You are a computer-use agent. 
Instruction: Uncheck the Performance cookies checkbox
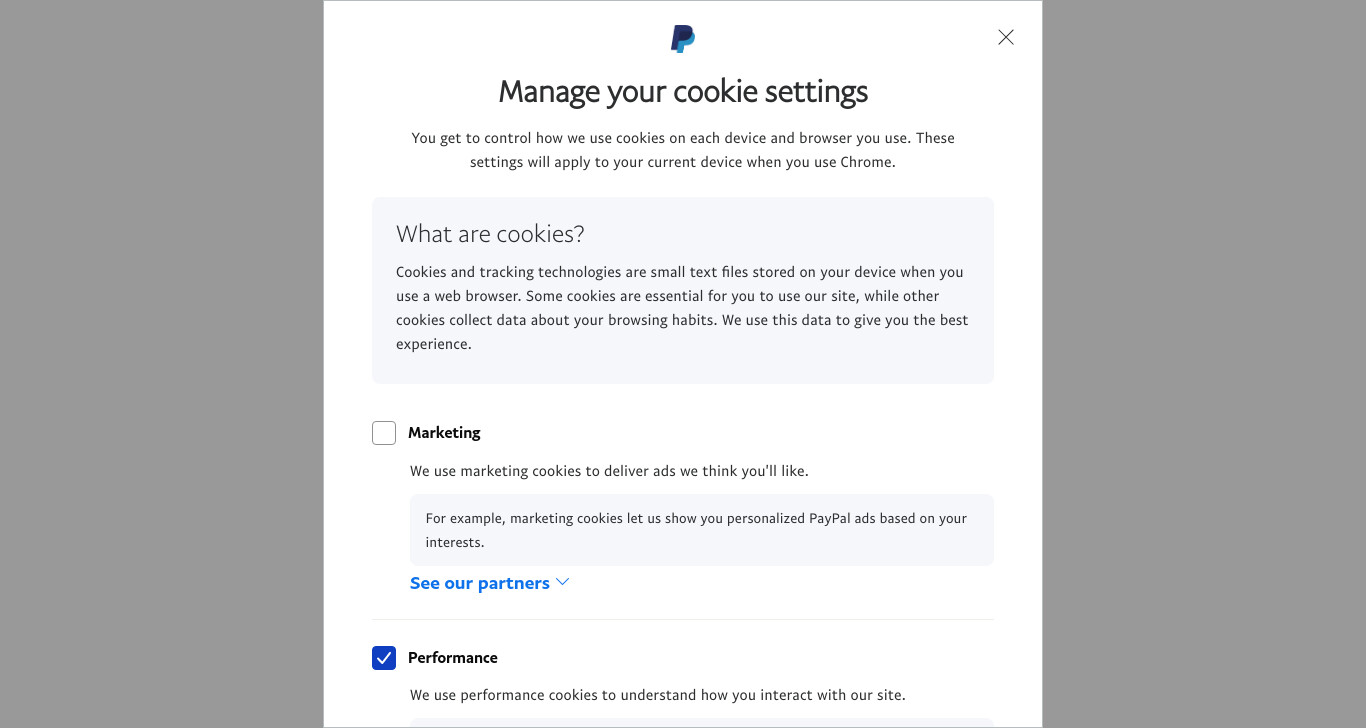point(384,657)
